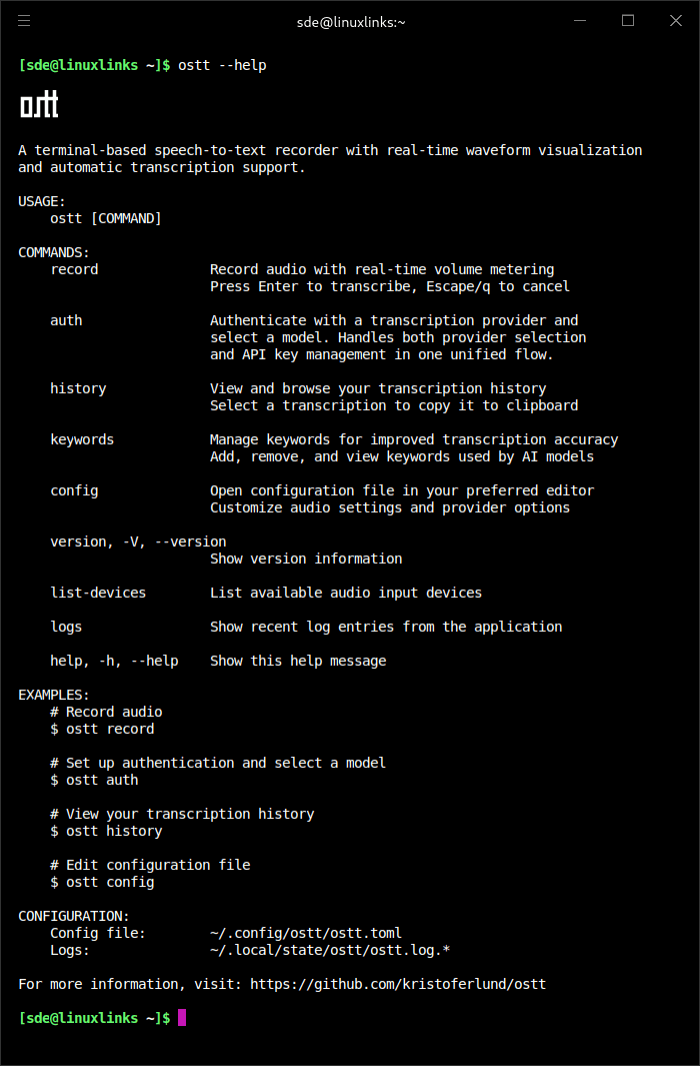This screenshot has height=1066, width=700.
Task: Select the 'record' command entry
Action: pos(74,268)
